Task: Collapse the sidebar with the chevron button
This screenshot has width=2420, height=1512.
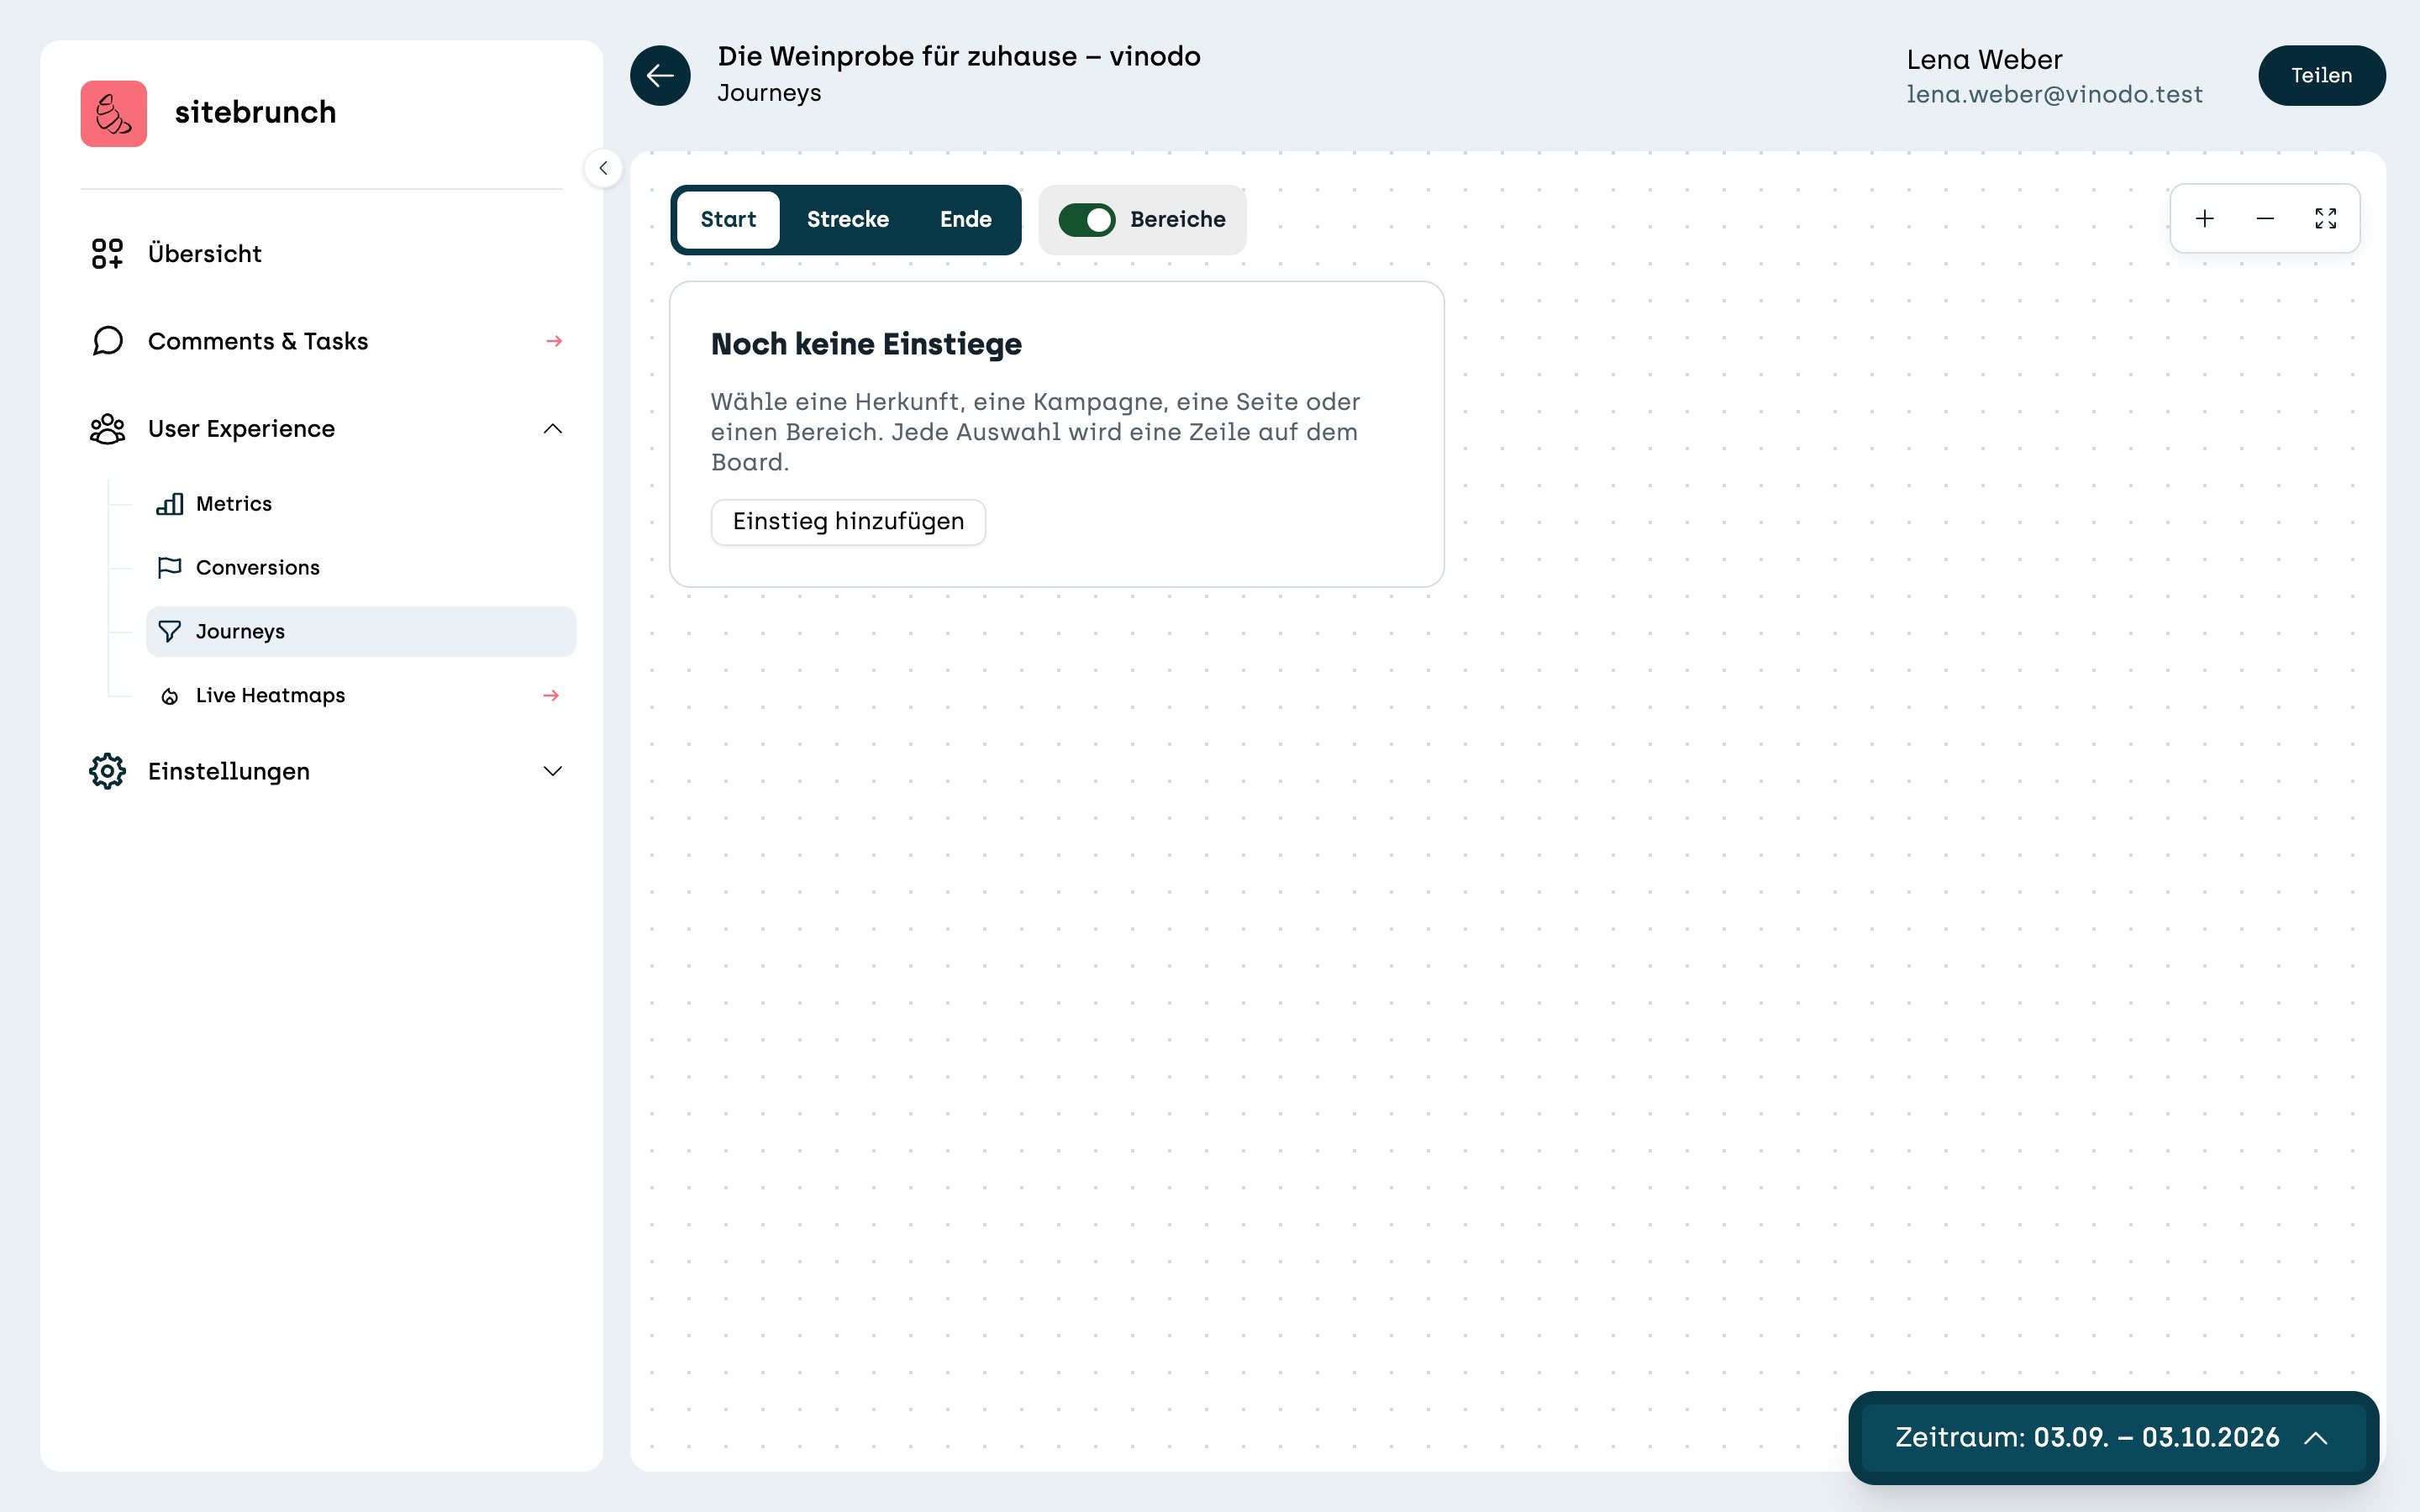Action: (x=603, y=168)
